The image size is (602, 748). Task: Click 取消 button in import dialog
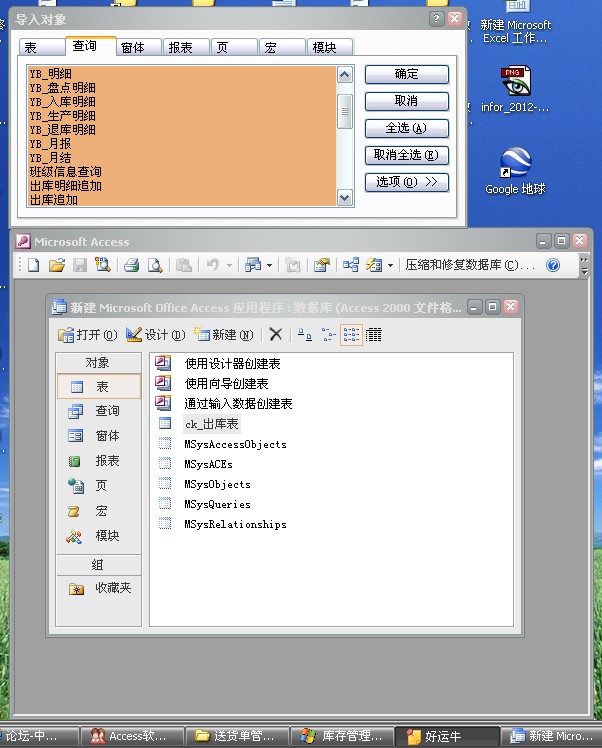pyautogui.click(x=406, y=101)
